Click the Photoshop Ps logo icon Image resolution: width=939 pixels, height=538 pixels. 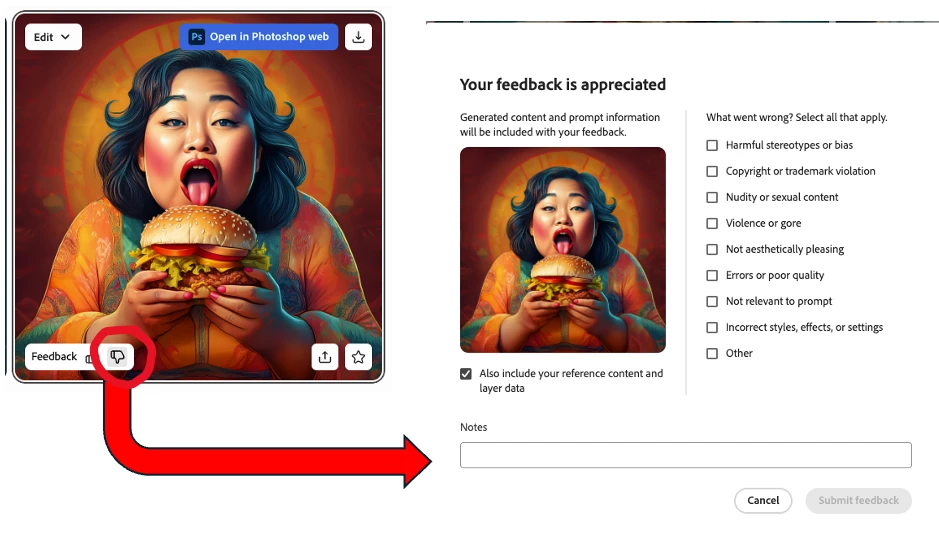[196, 37]
